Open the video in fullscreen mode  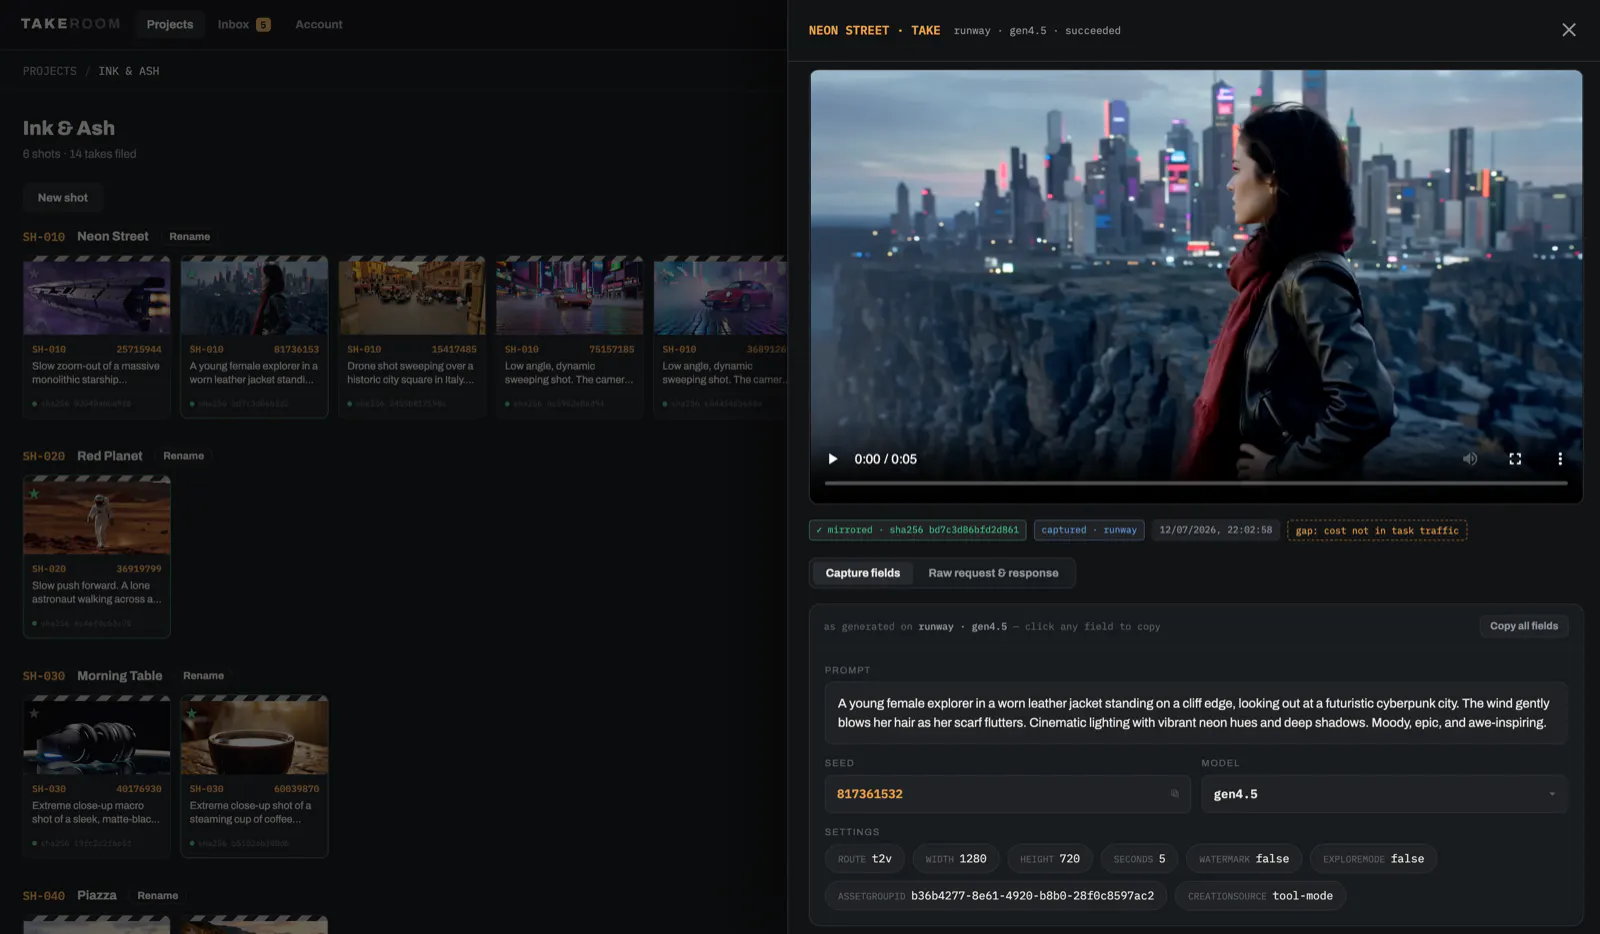click(1515, 459)
